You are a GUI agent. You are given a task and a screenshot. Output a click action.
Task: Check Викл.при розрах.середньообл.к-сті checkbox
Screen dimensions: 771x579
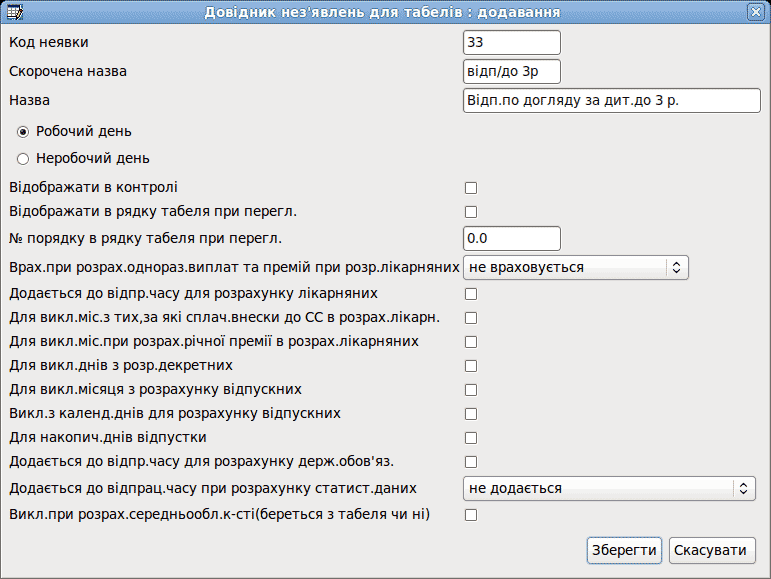click(471, 515)
